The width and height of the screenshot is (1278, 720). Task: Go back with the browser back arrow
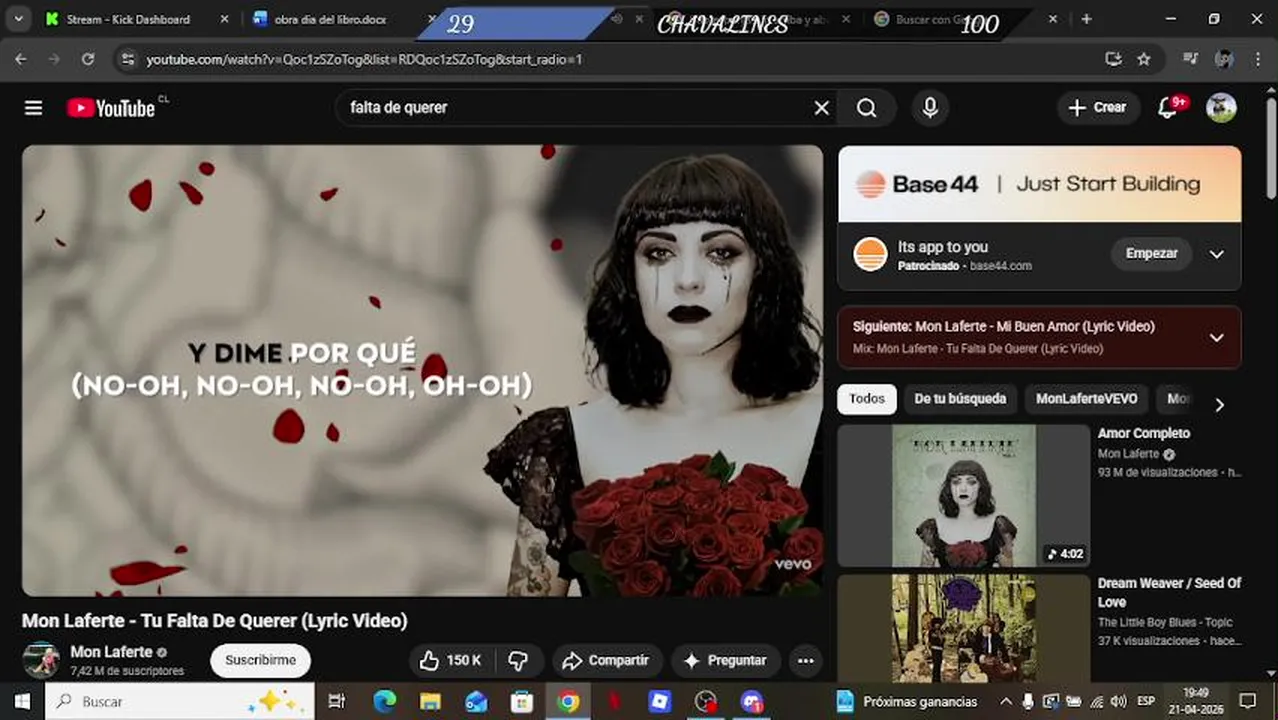(21, 59)
